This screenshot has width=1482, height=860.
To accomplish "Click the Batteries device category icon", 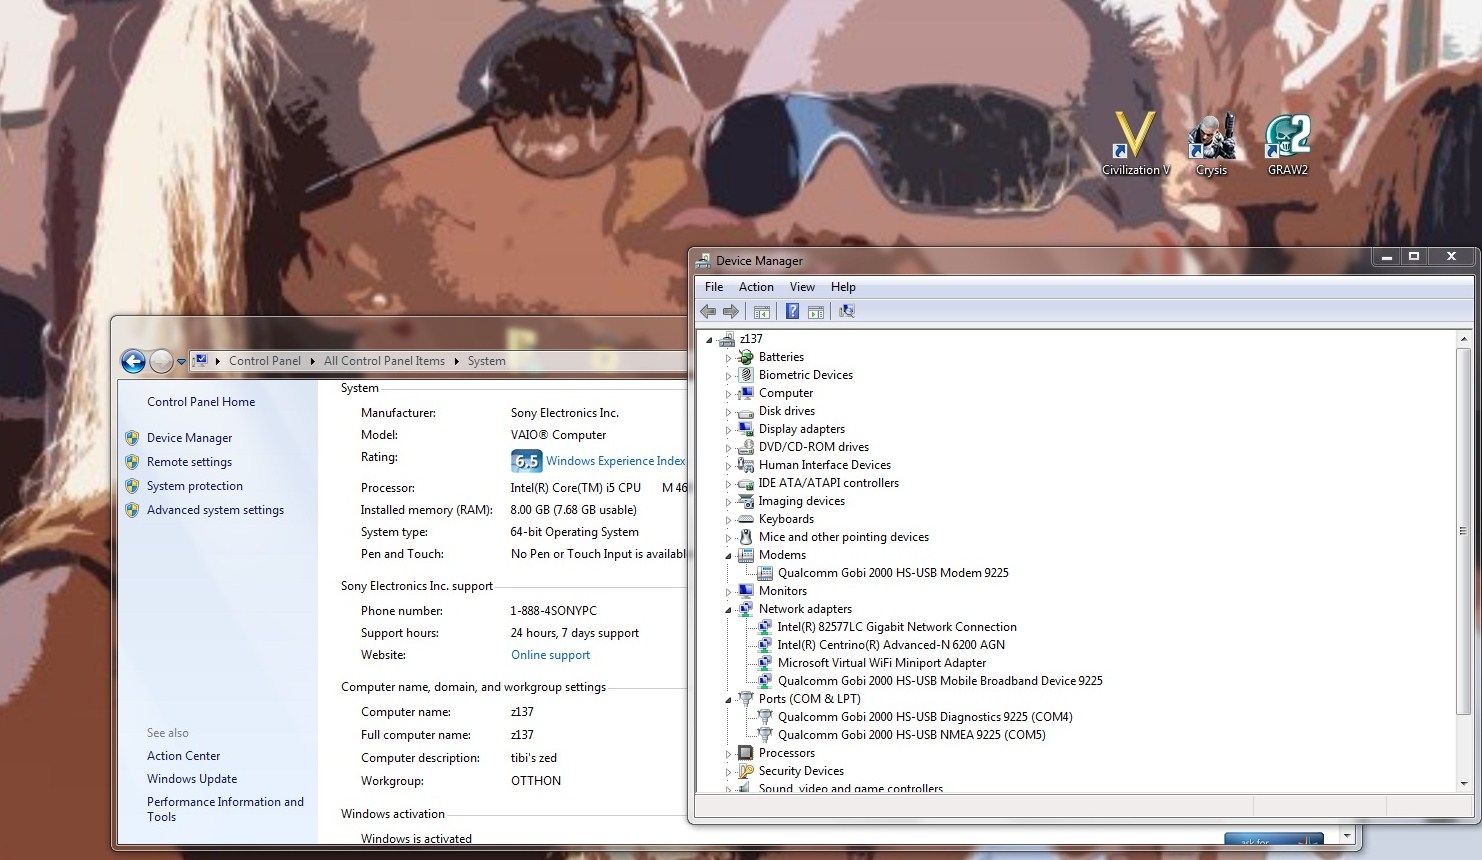I will coord(745,357).
